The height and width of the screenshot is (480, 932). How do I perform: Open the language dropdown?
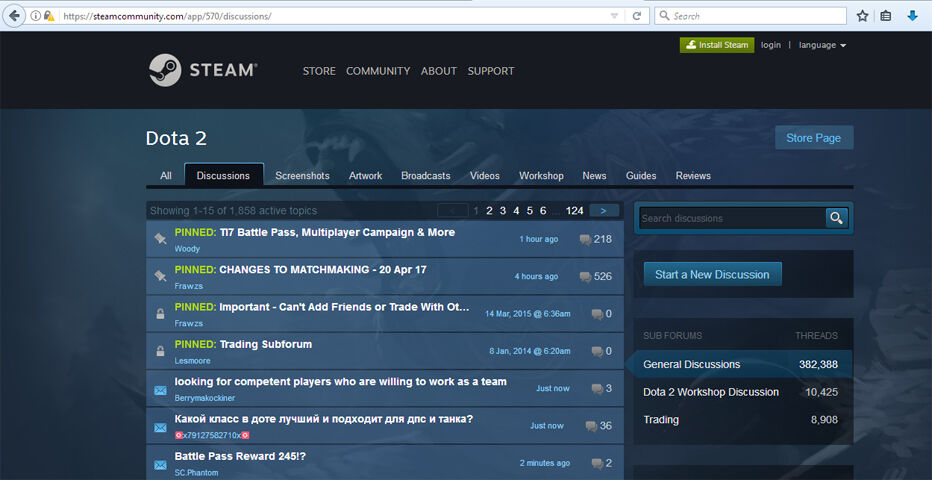coord(822,45)
